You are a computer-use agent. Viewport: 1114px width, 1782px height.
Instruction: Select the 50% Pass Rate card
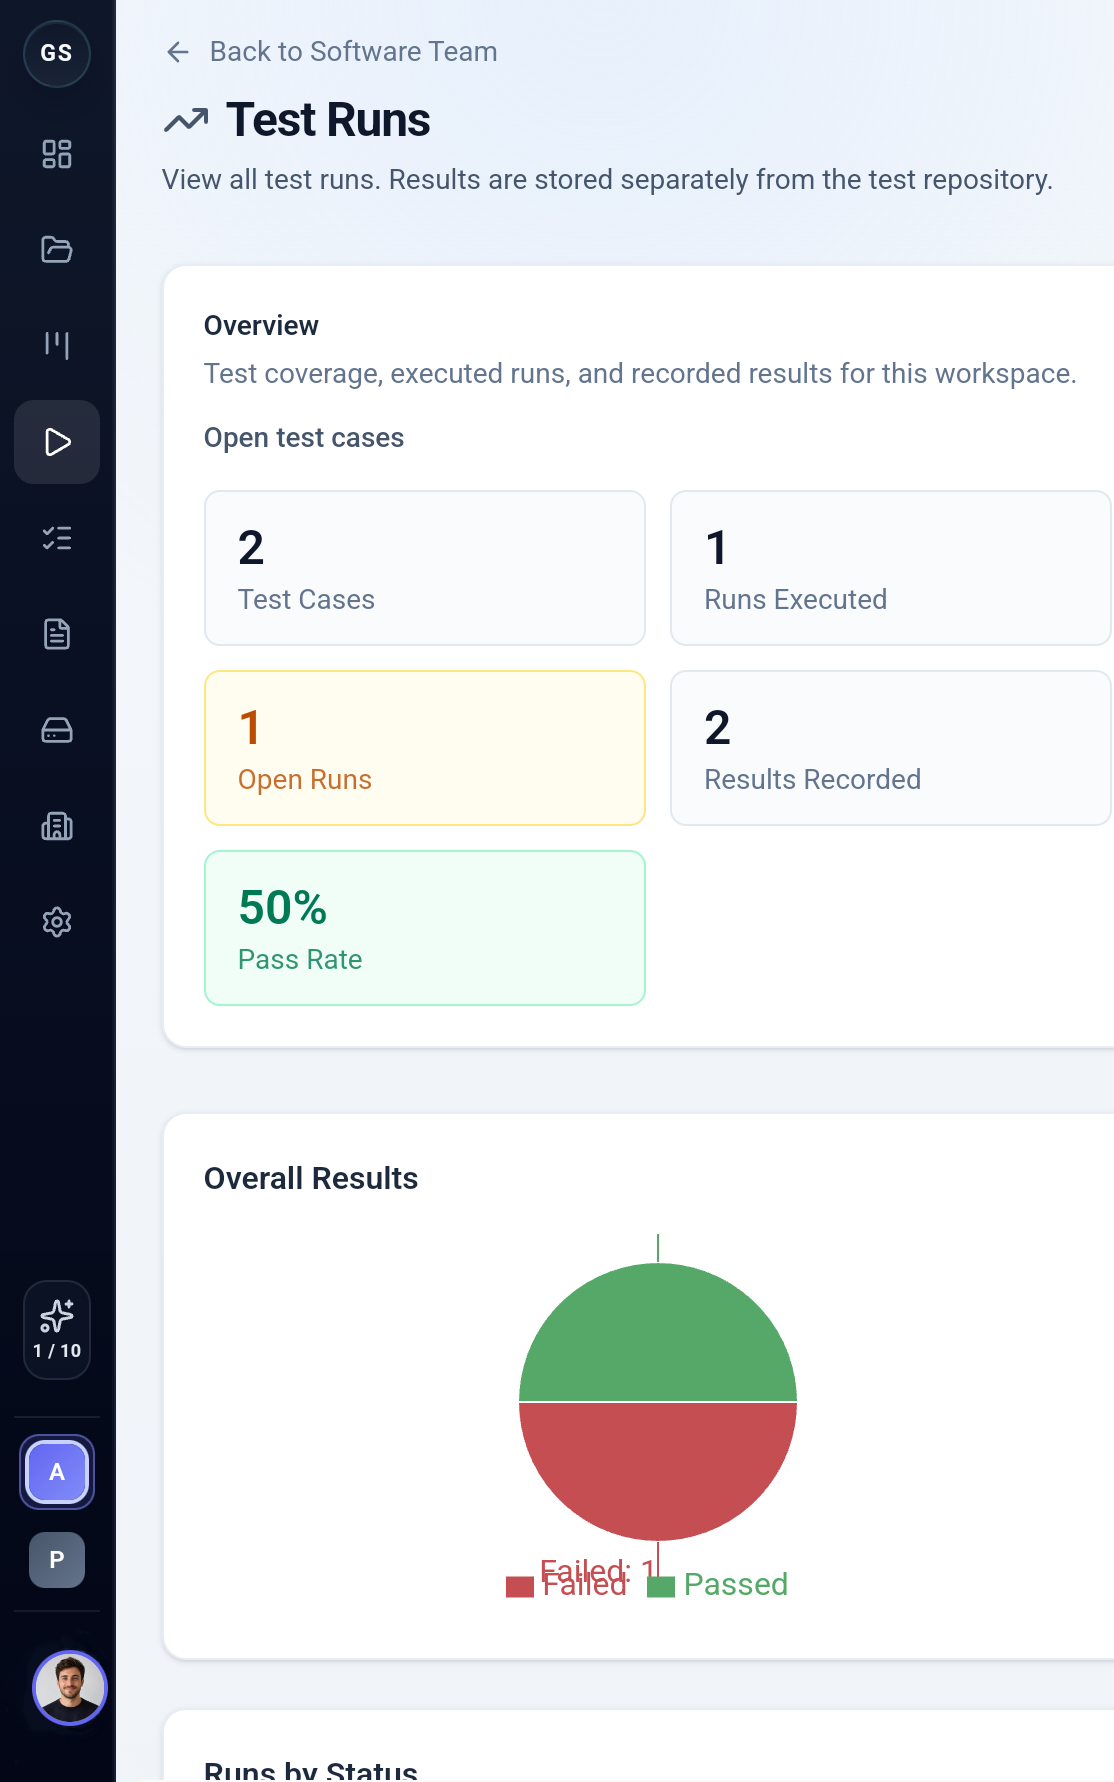coord(425,928)
